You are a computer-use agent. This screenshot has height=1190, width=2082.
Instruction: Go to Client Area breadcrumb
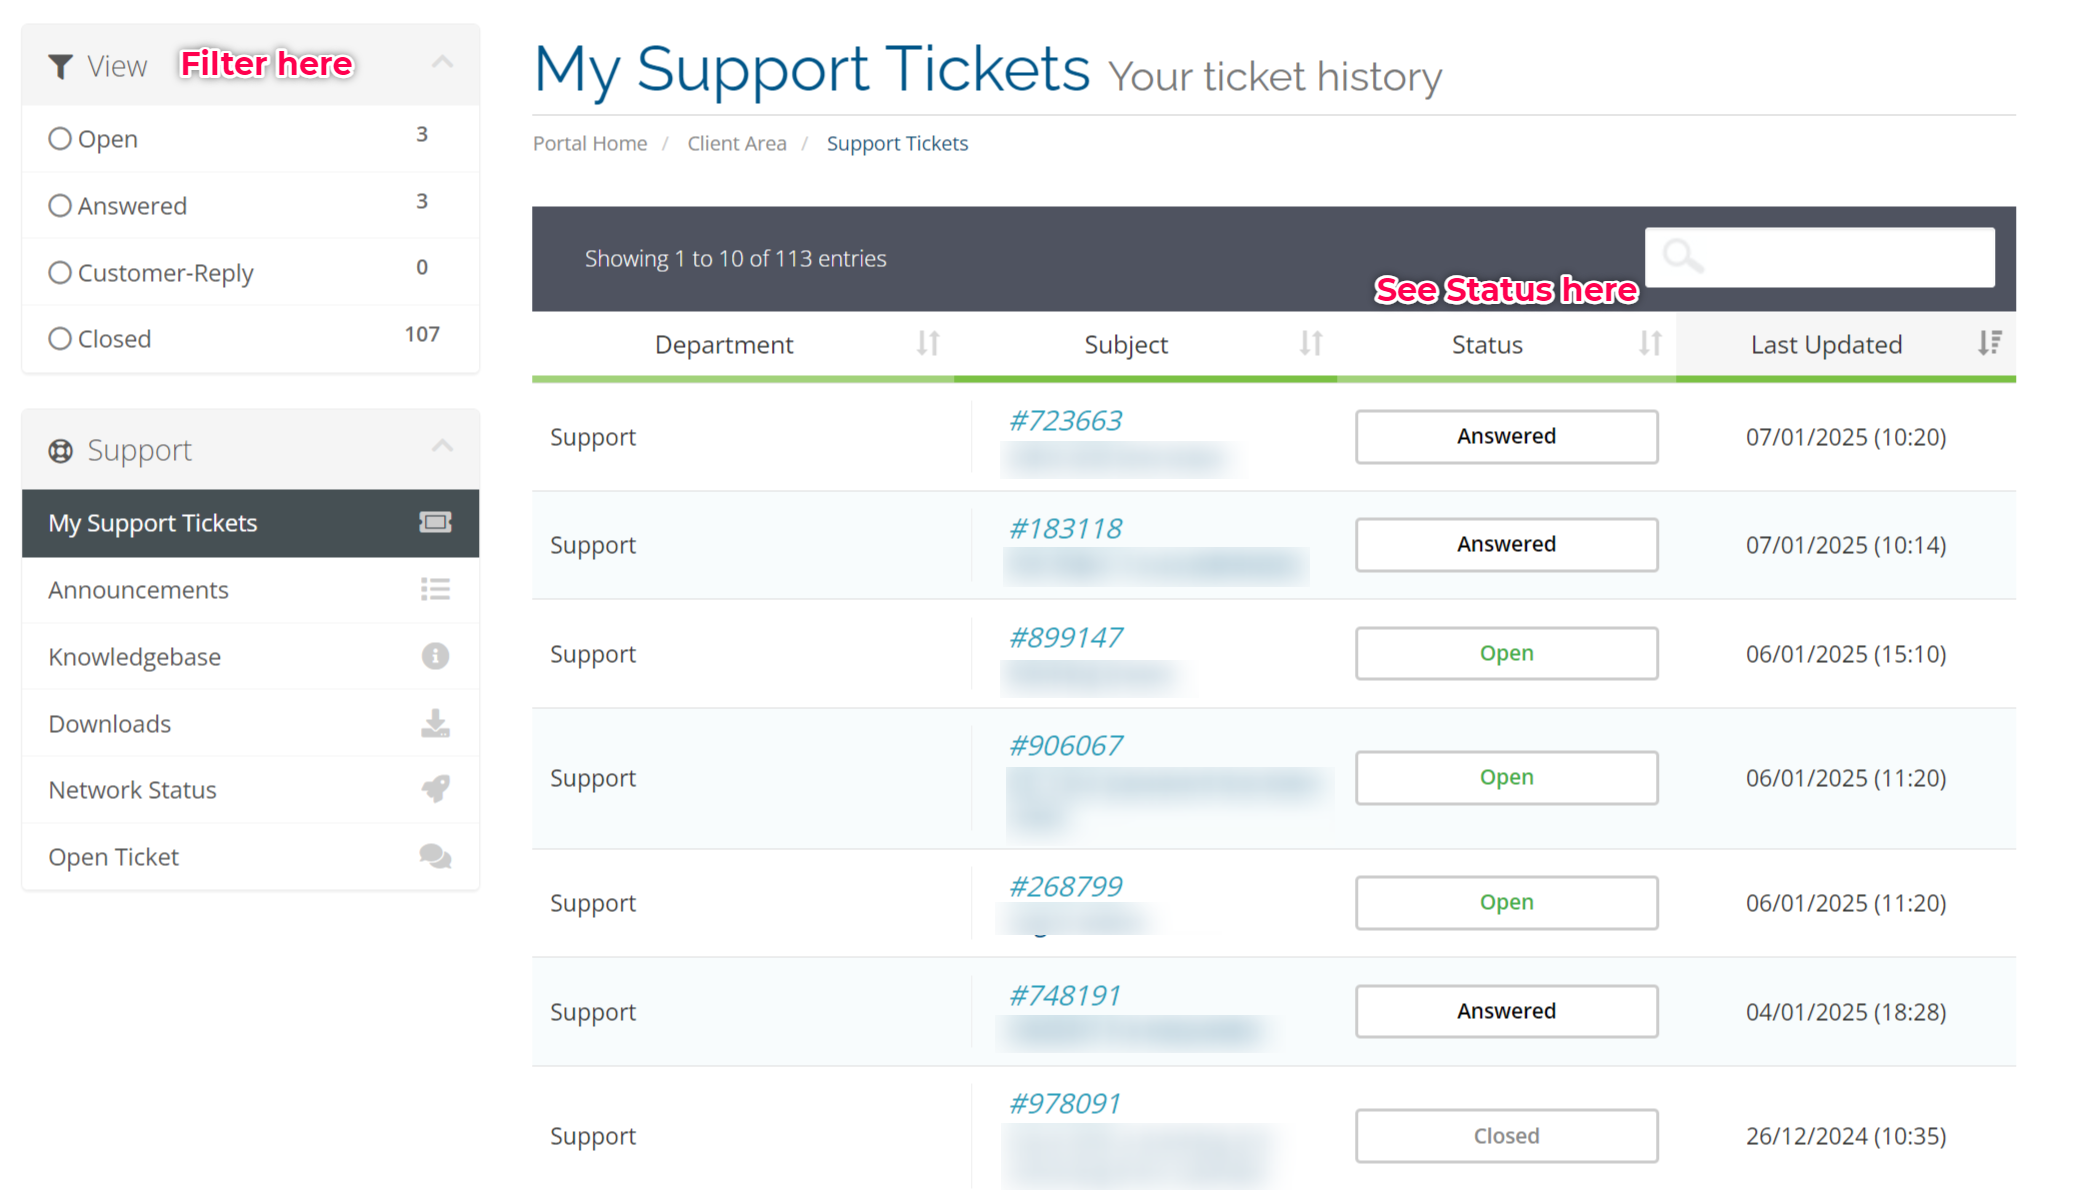737,143
